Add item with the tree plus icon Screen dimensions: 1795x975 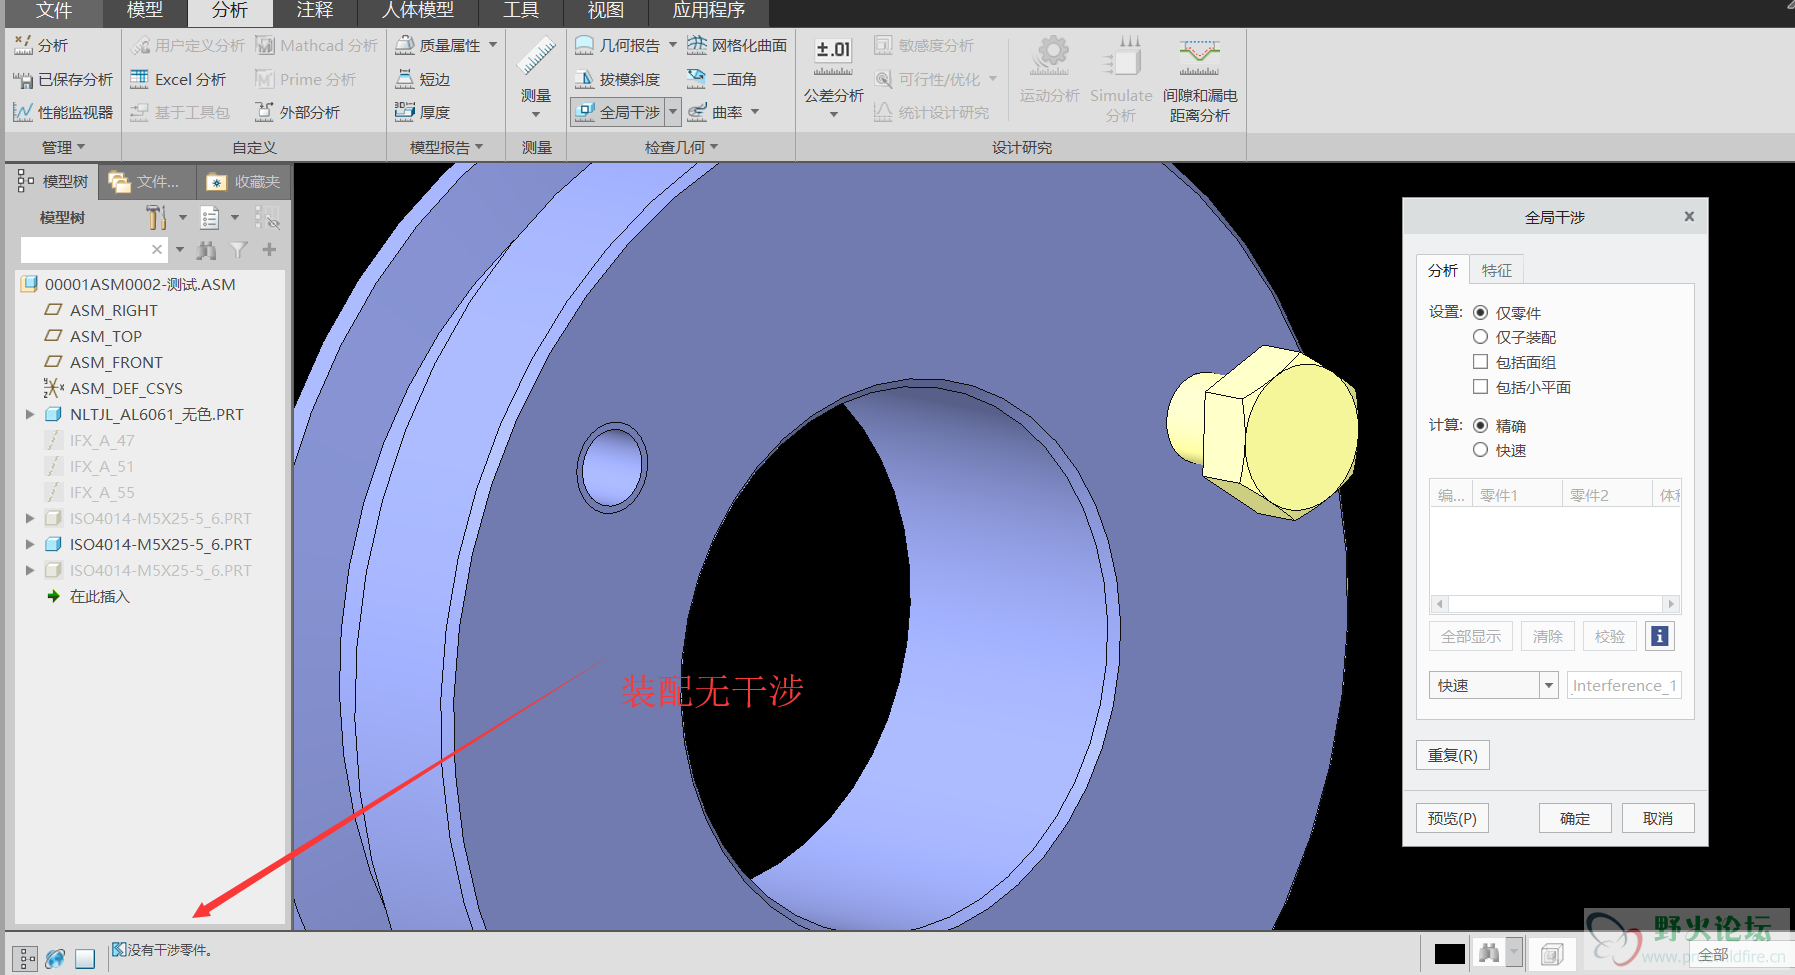269,250
